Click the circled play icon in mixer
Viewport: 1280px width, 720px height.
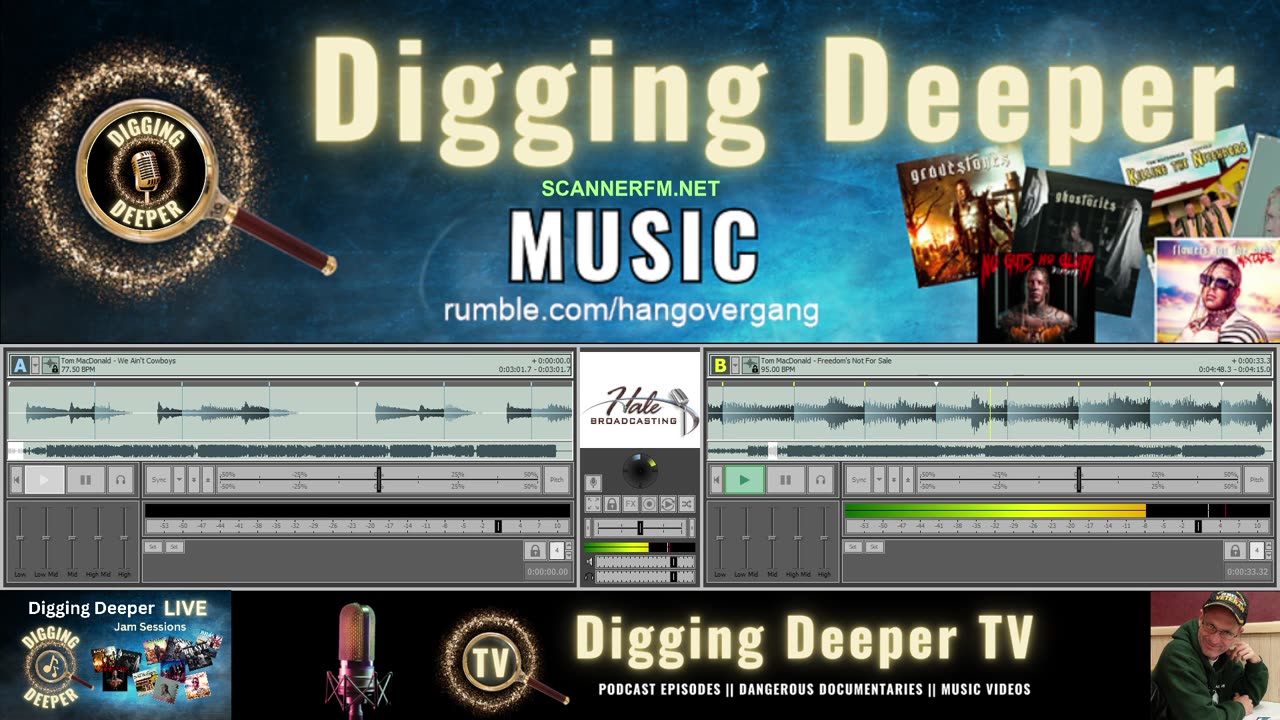[668, 504]
